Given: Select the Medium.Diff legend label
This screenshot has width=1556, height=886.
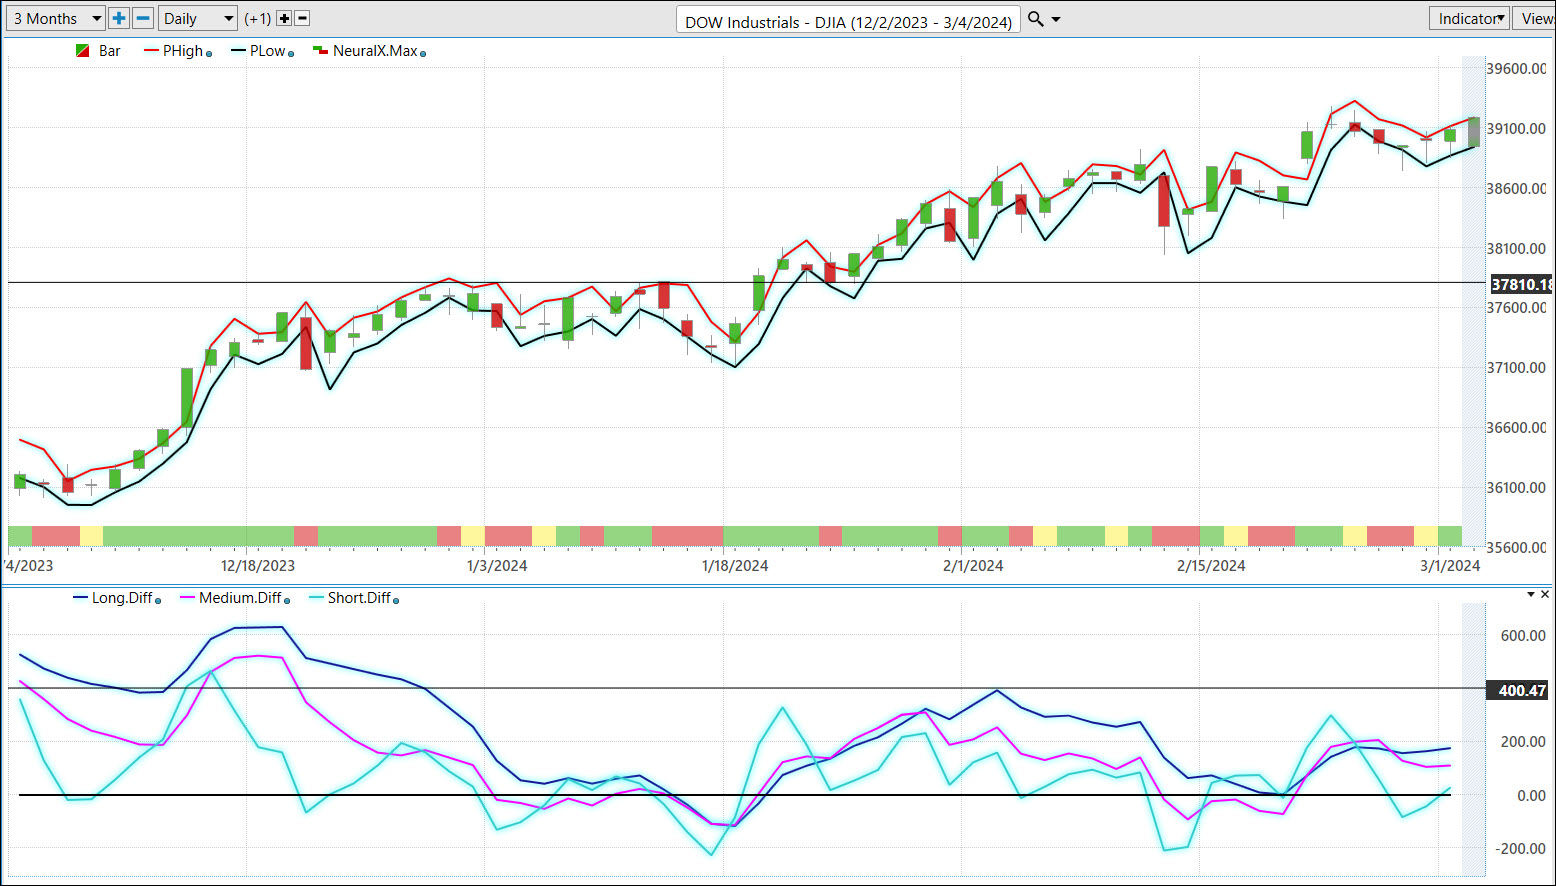Looking at the screenshot, I should click(x=240, y=598).
